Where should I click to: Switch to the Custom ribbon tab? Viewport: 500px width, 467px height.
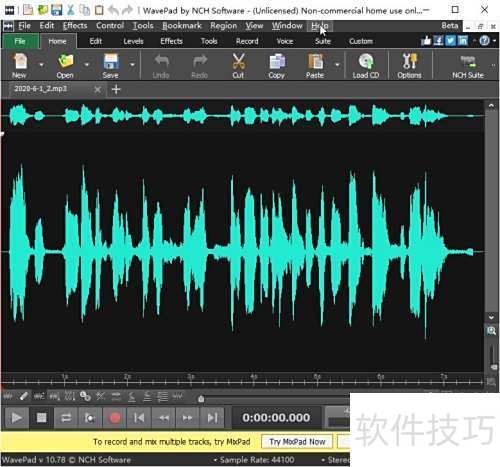click(361, 41)
